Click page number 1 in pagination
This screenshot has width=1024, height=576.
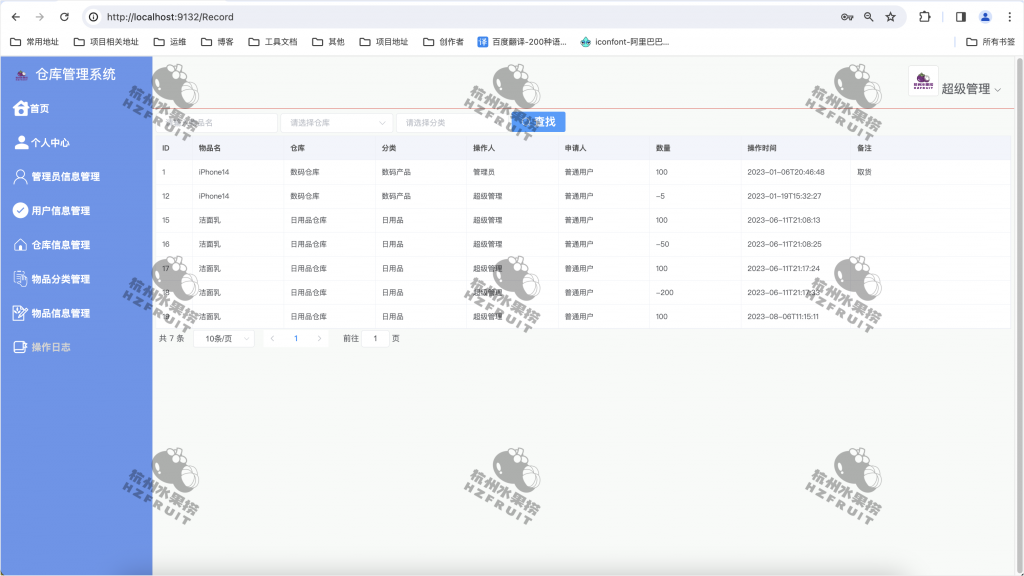click(x=297, y=338)
